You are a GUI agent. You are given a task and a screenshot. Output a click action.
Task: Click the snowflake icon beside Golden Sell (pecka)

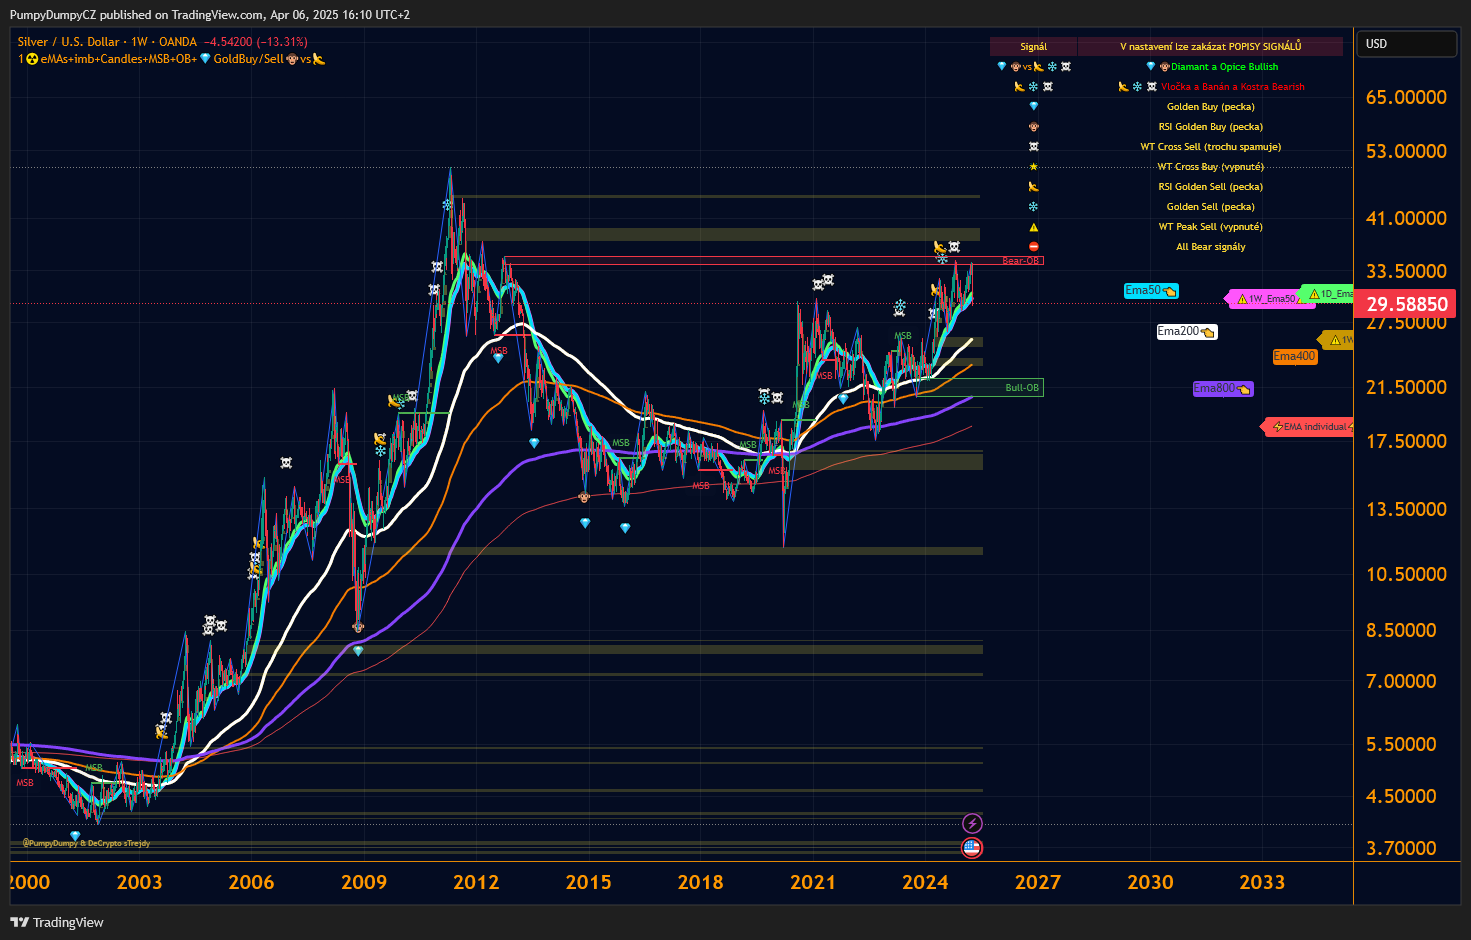click(x=1034, y=207)
